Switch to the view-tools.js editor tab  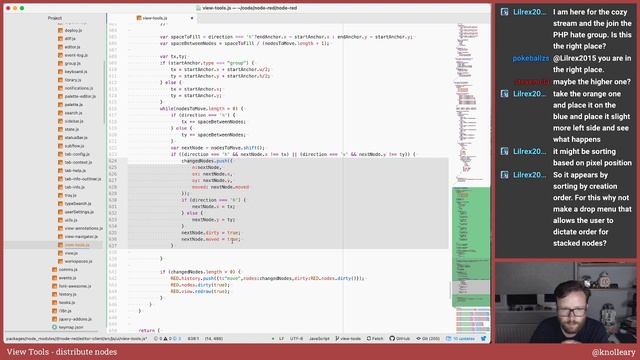(152, 18)
